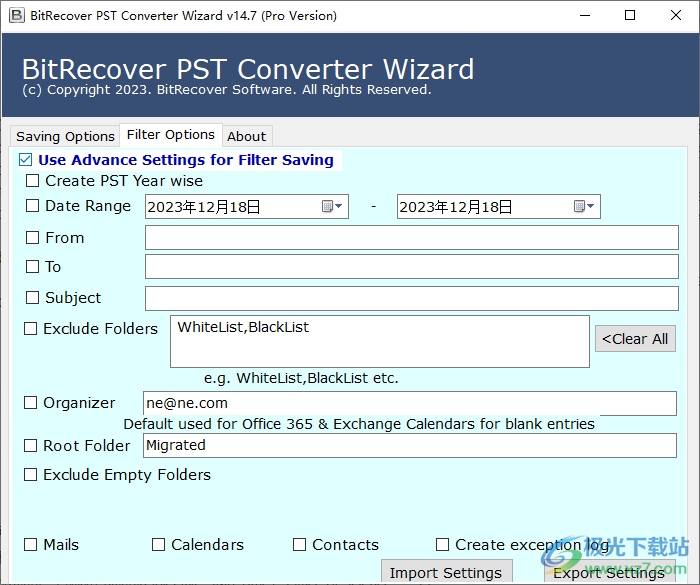
Task: Click into the From text field
Action: 412,238
